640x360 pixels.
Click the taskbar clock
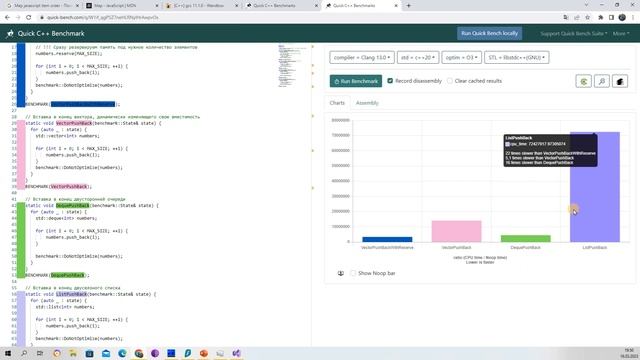click(x=629, y=353)
